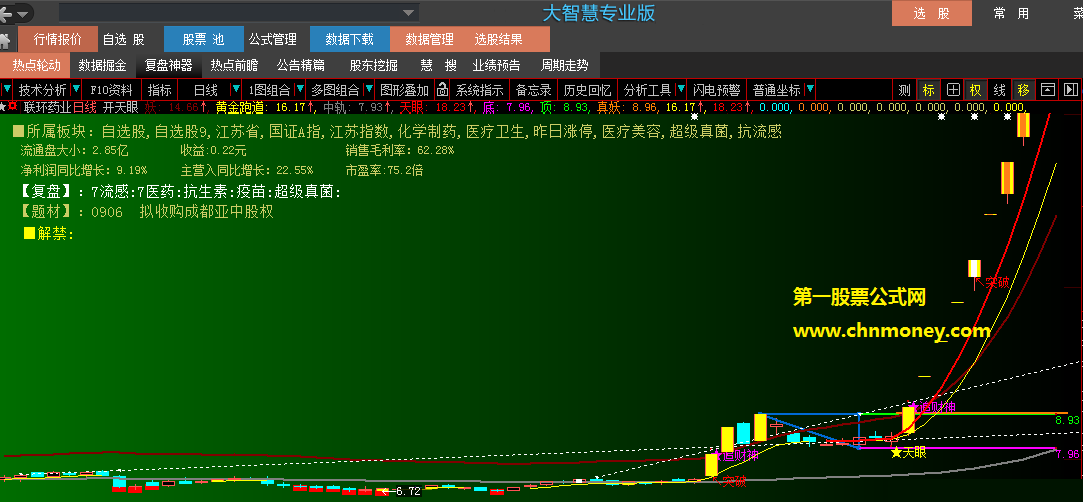This screenshot has width=1083, height=502.
Task: Open the 热点前瞻 sub-tab
Action: [235, 66]
